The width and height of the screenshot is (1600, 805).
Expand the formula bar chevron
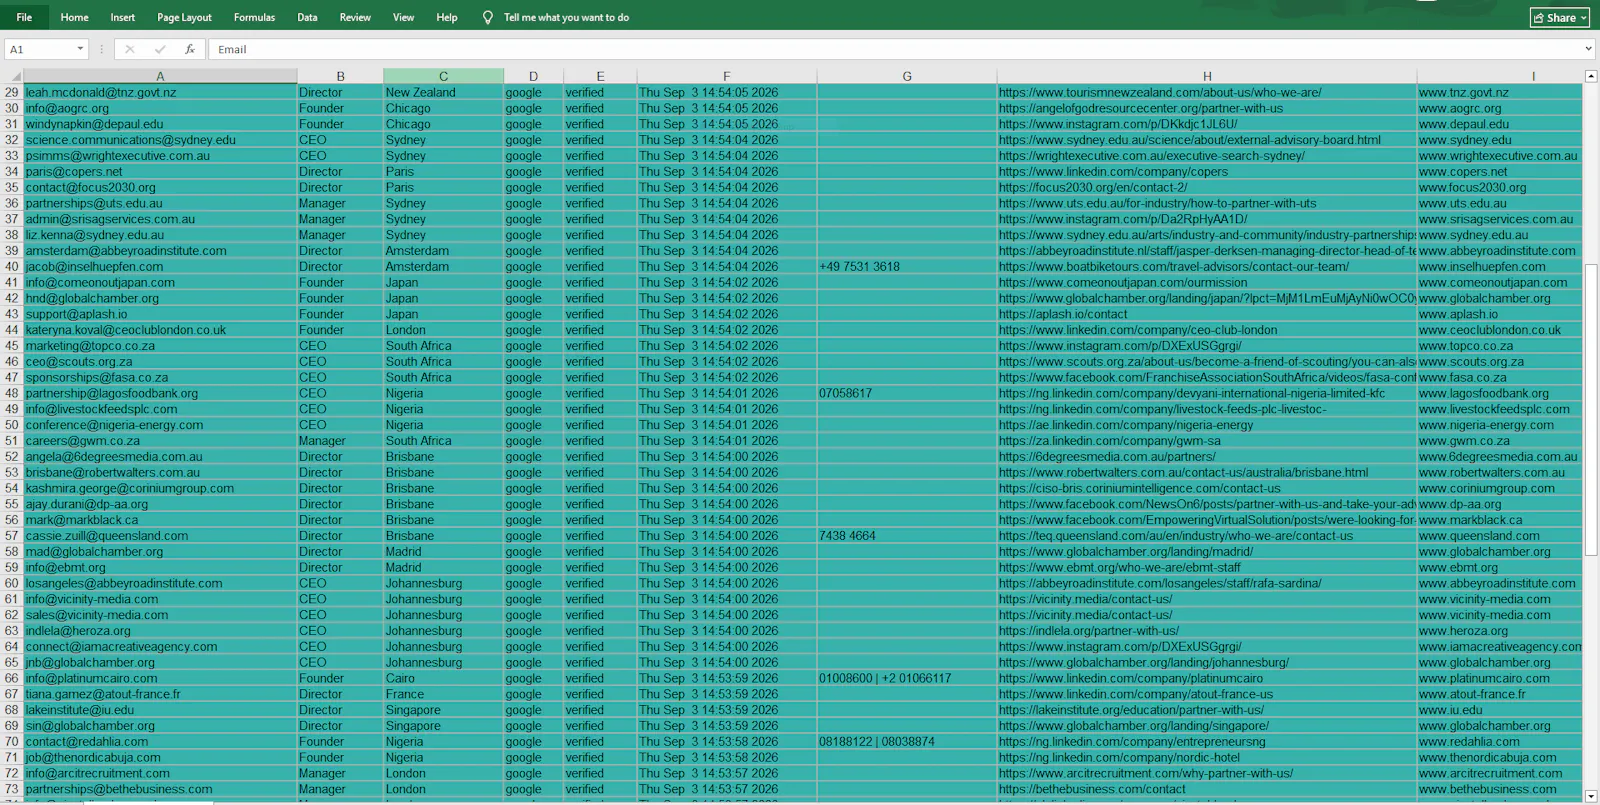[1588, 49]
